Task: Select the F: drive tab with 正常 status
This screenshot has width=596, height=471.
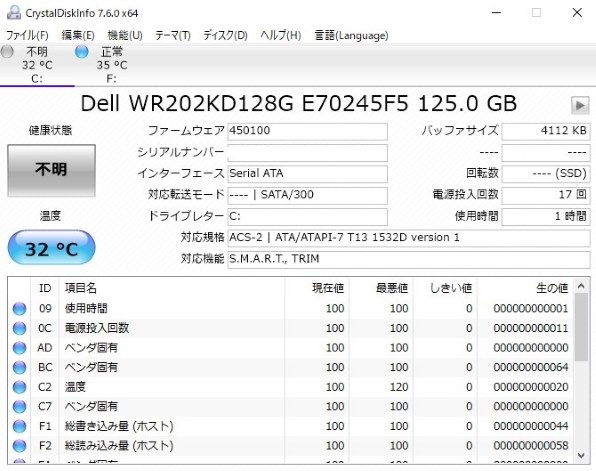Action: point(111,65)
